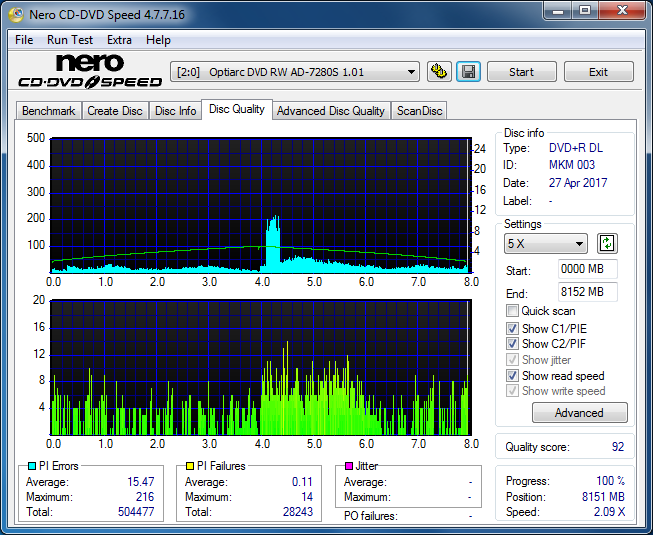The width and height of the screenshot is (653, 535).
Task: Click the refresh speed icon in Settings
Action: pyautogui.click(x=607, y=244)
